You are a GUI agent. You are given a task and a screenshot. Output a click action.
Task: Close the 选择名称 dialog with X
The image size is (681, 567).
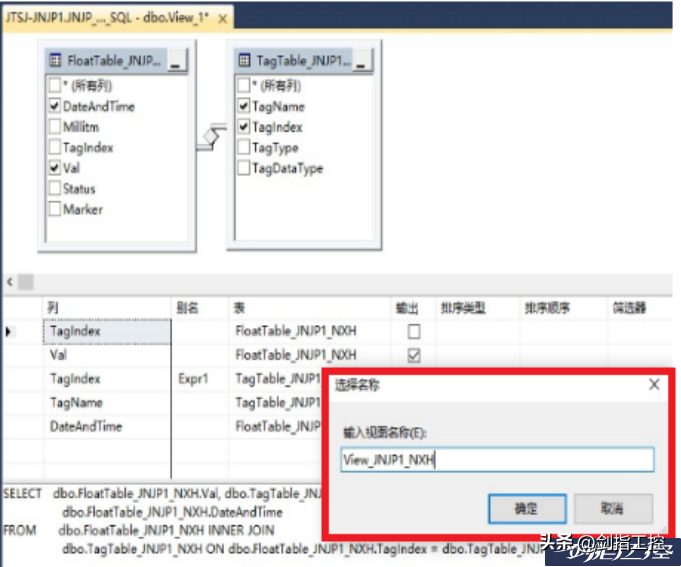coord(654,384)
